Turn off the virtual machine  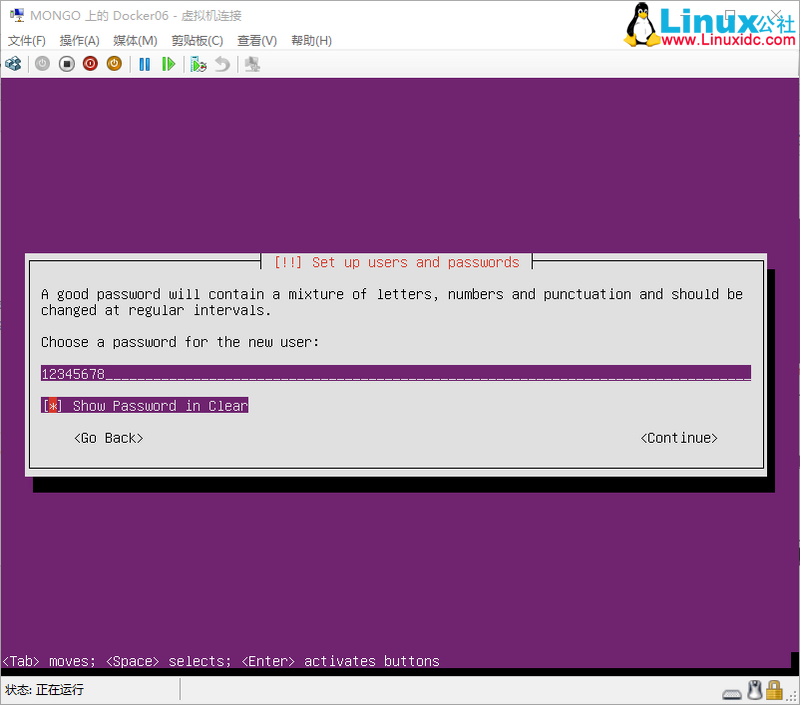pos(66,64)
